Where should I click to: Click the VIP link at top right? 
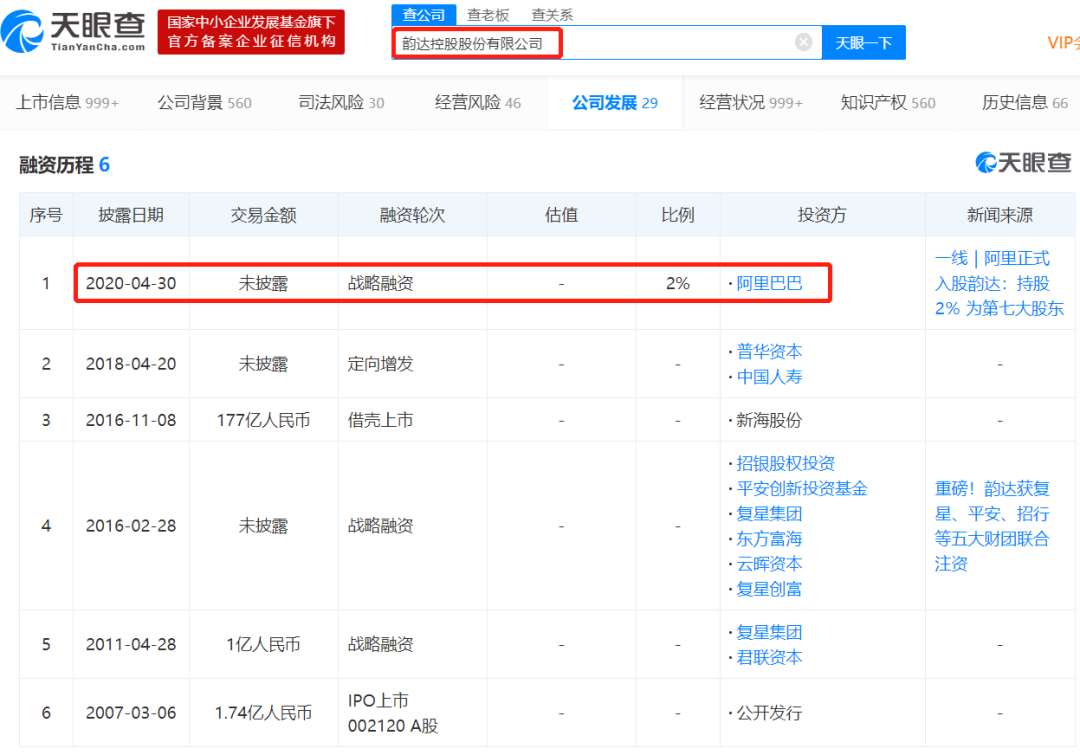(x=1062, y=42)
